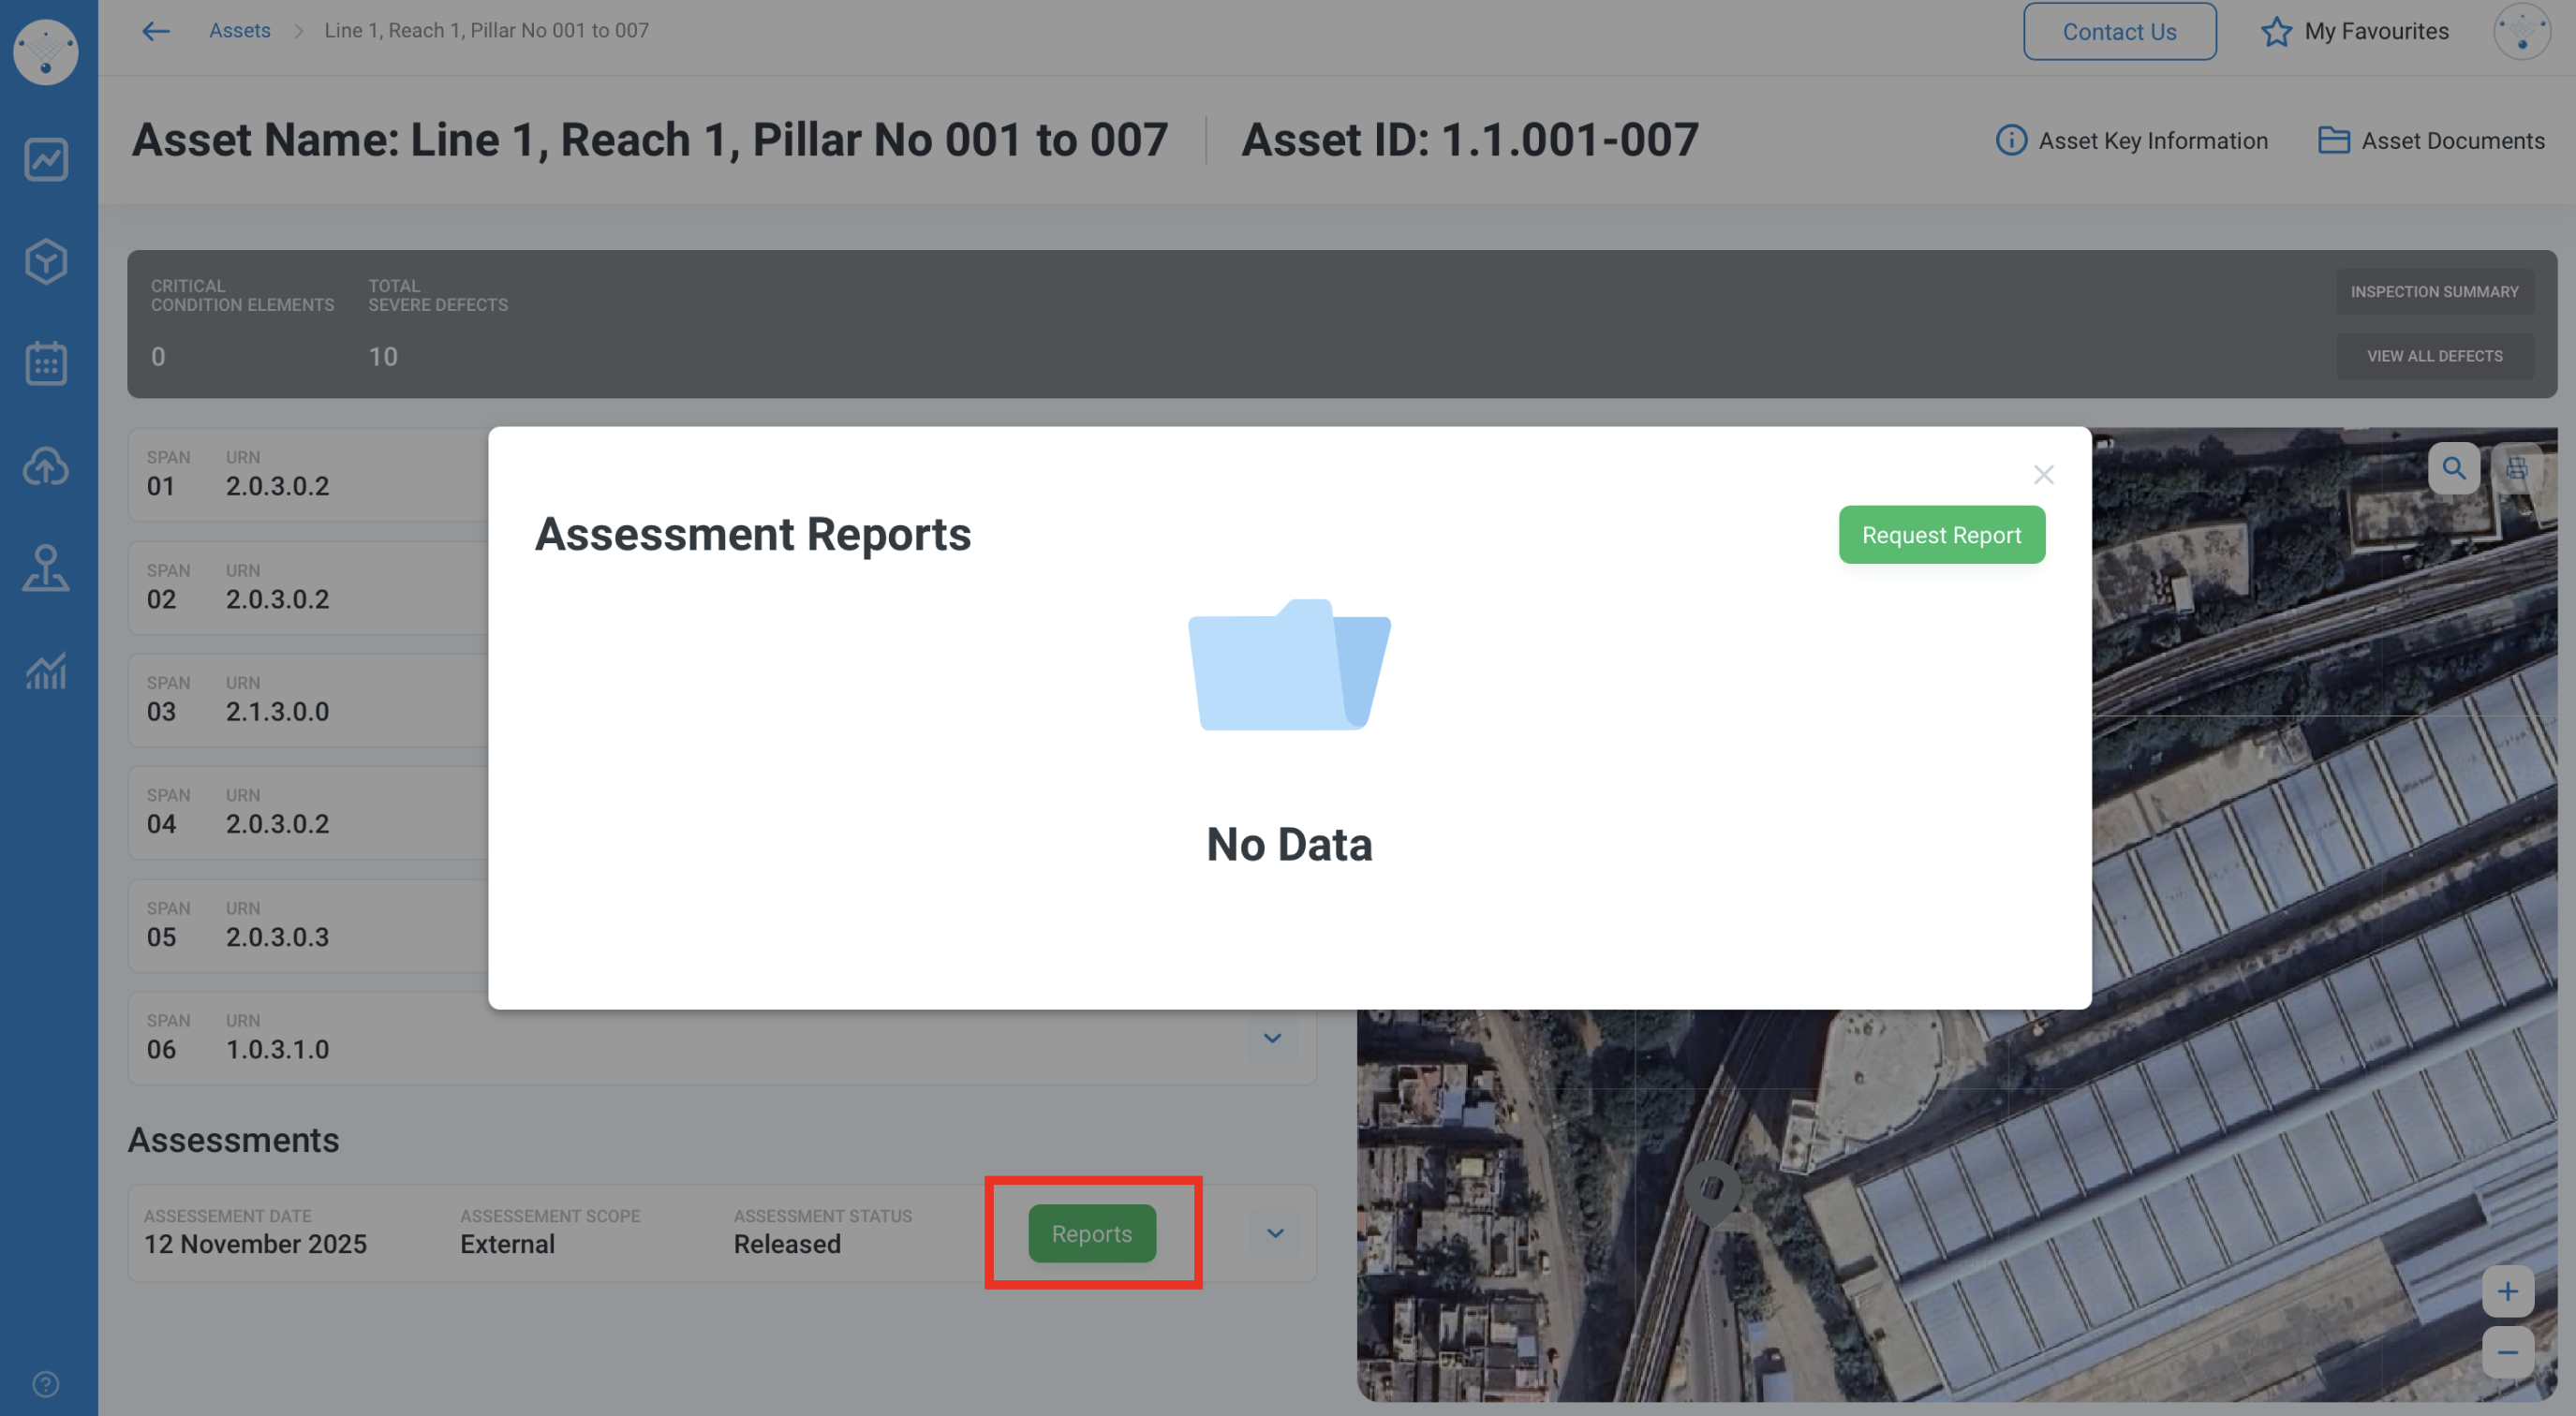The height and width of the screenshot is (1416, 2576).
Task: Click the location pin marker on the map
Action: click(x=1711, y=1192)
